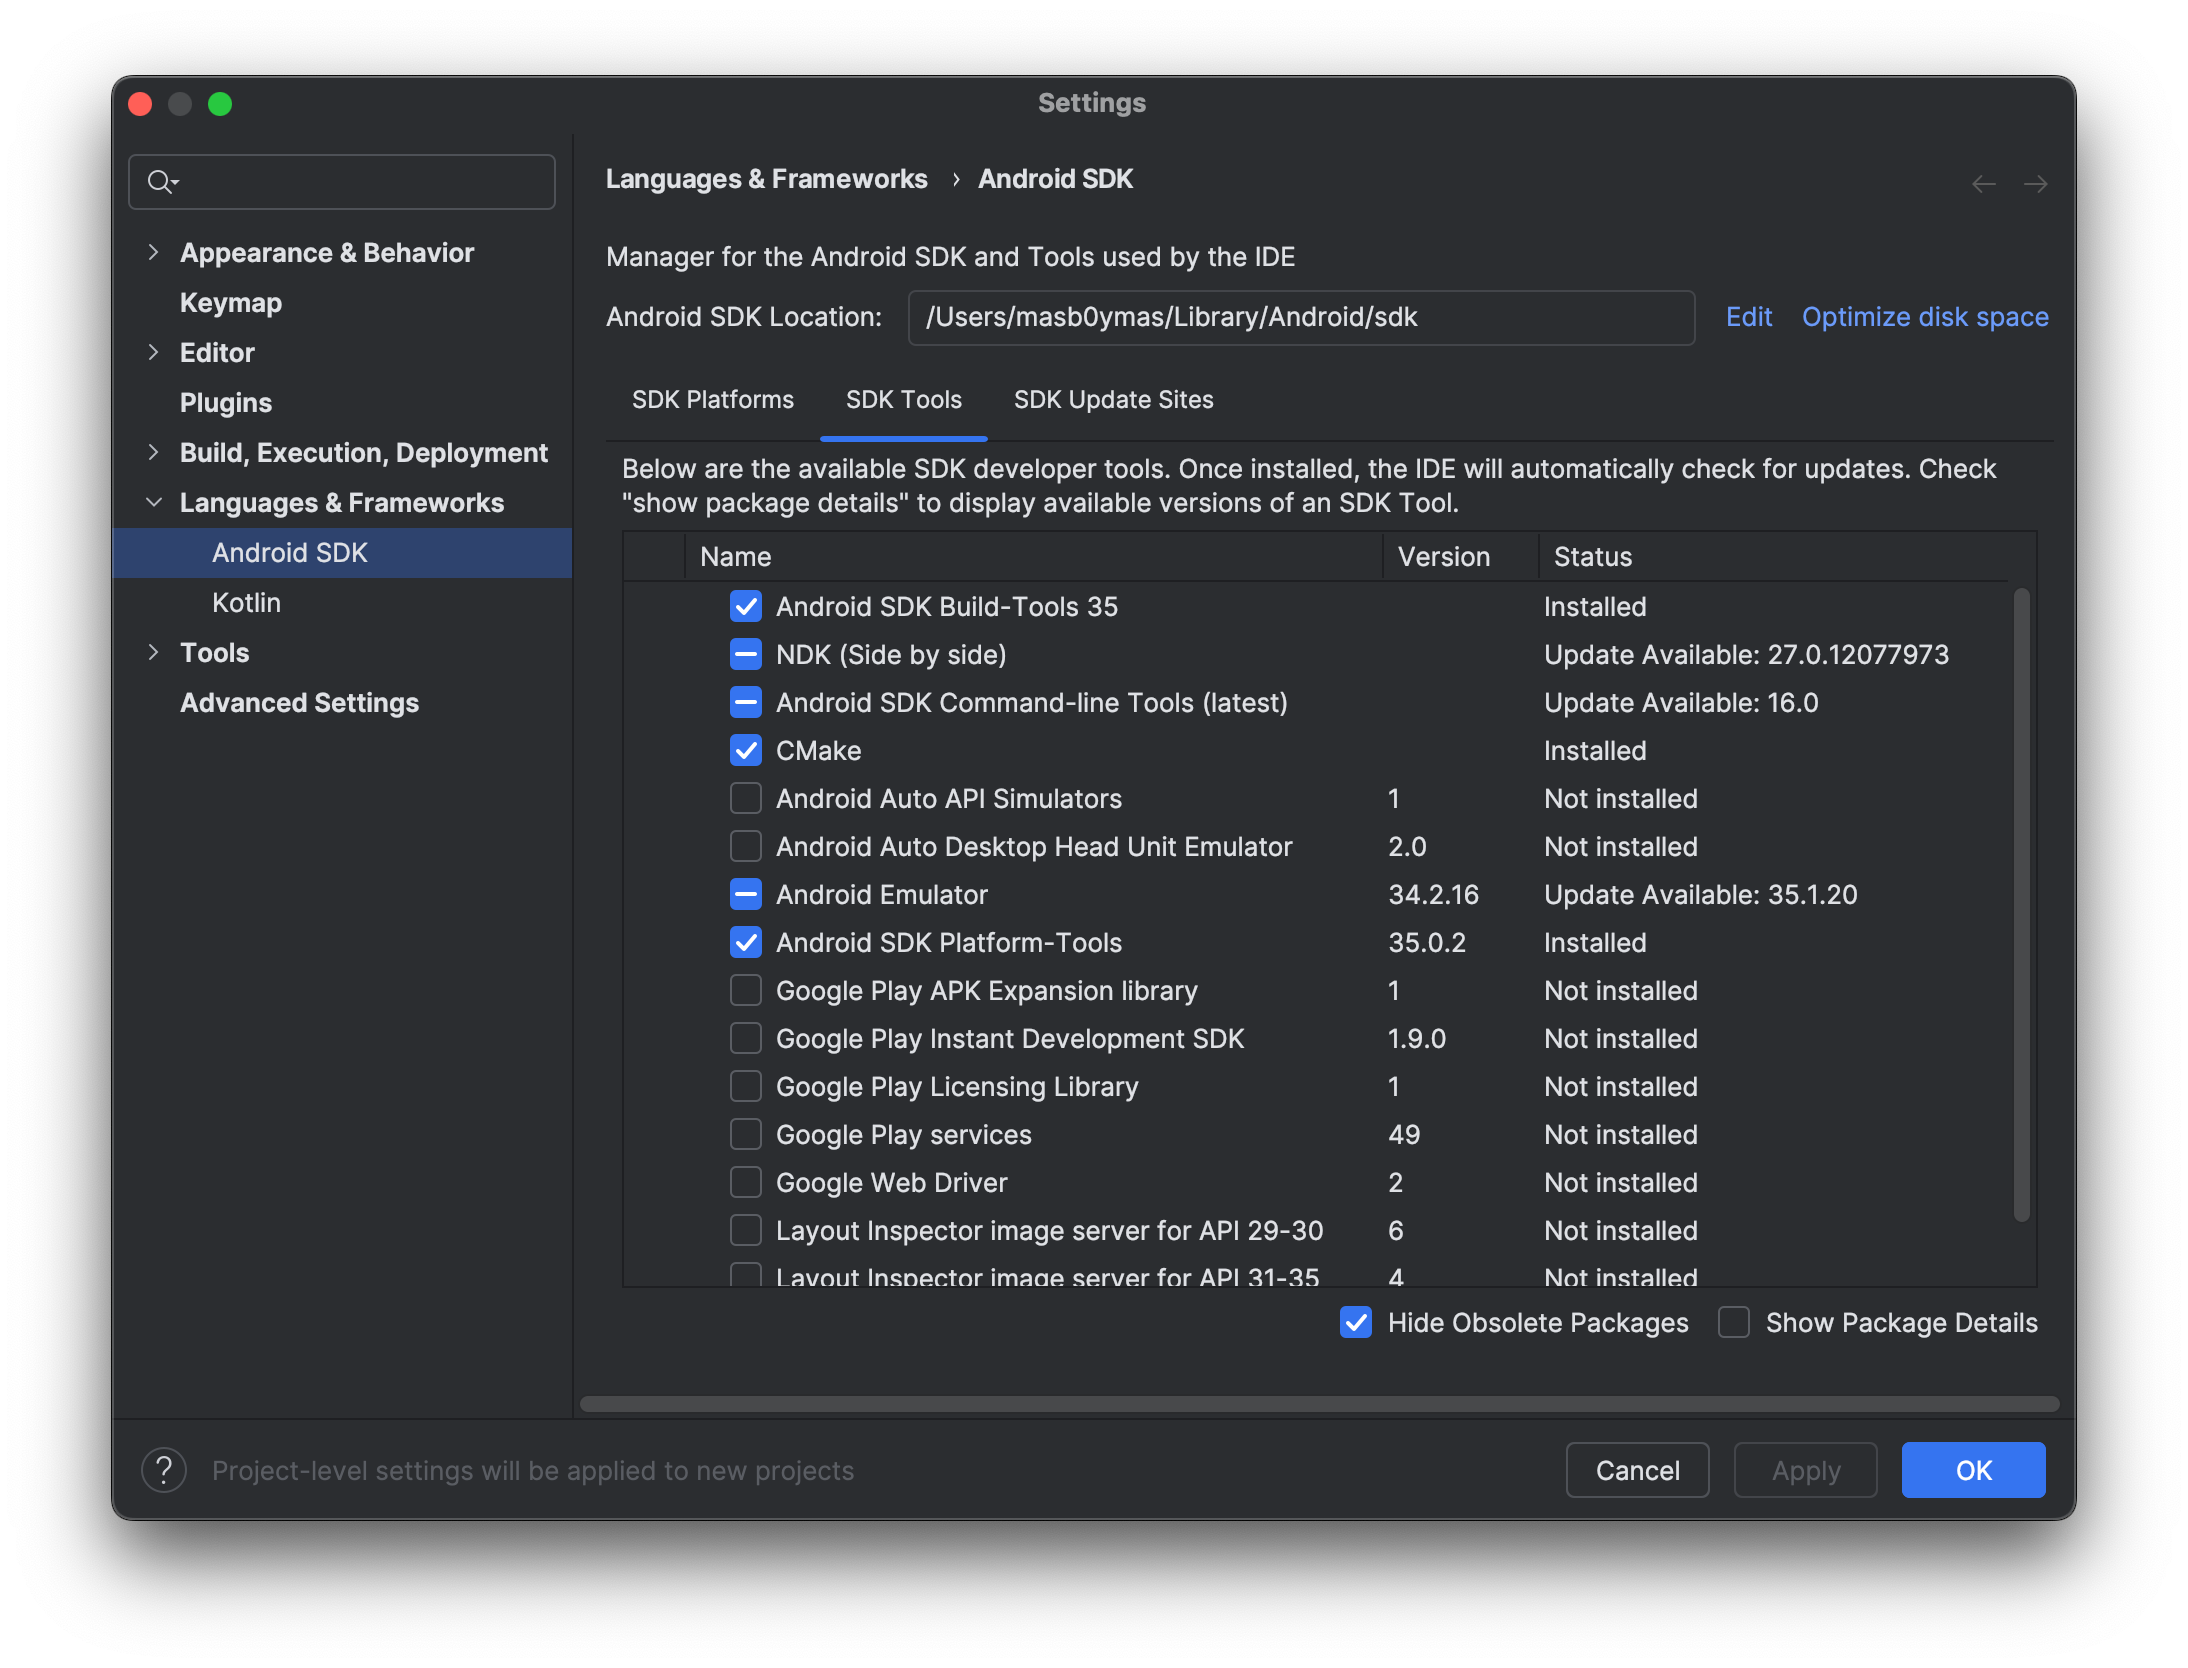Viewport: 2188px width, 1668px height.
Task: Click the SDK tools list vertical scrollbar
Action: tap(2021, 905)
